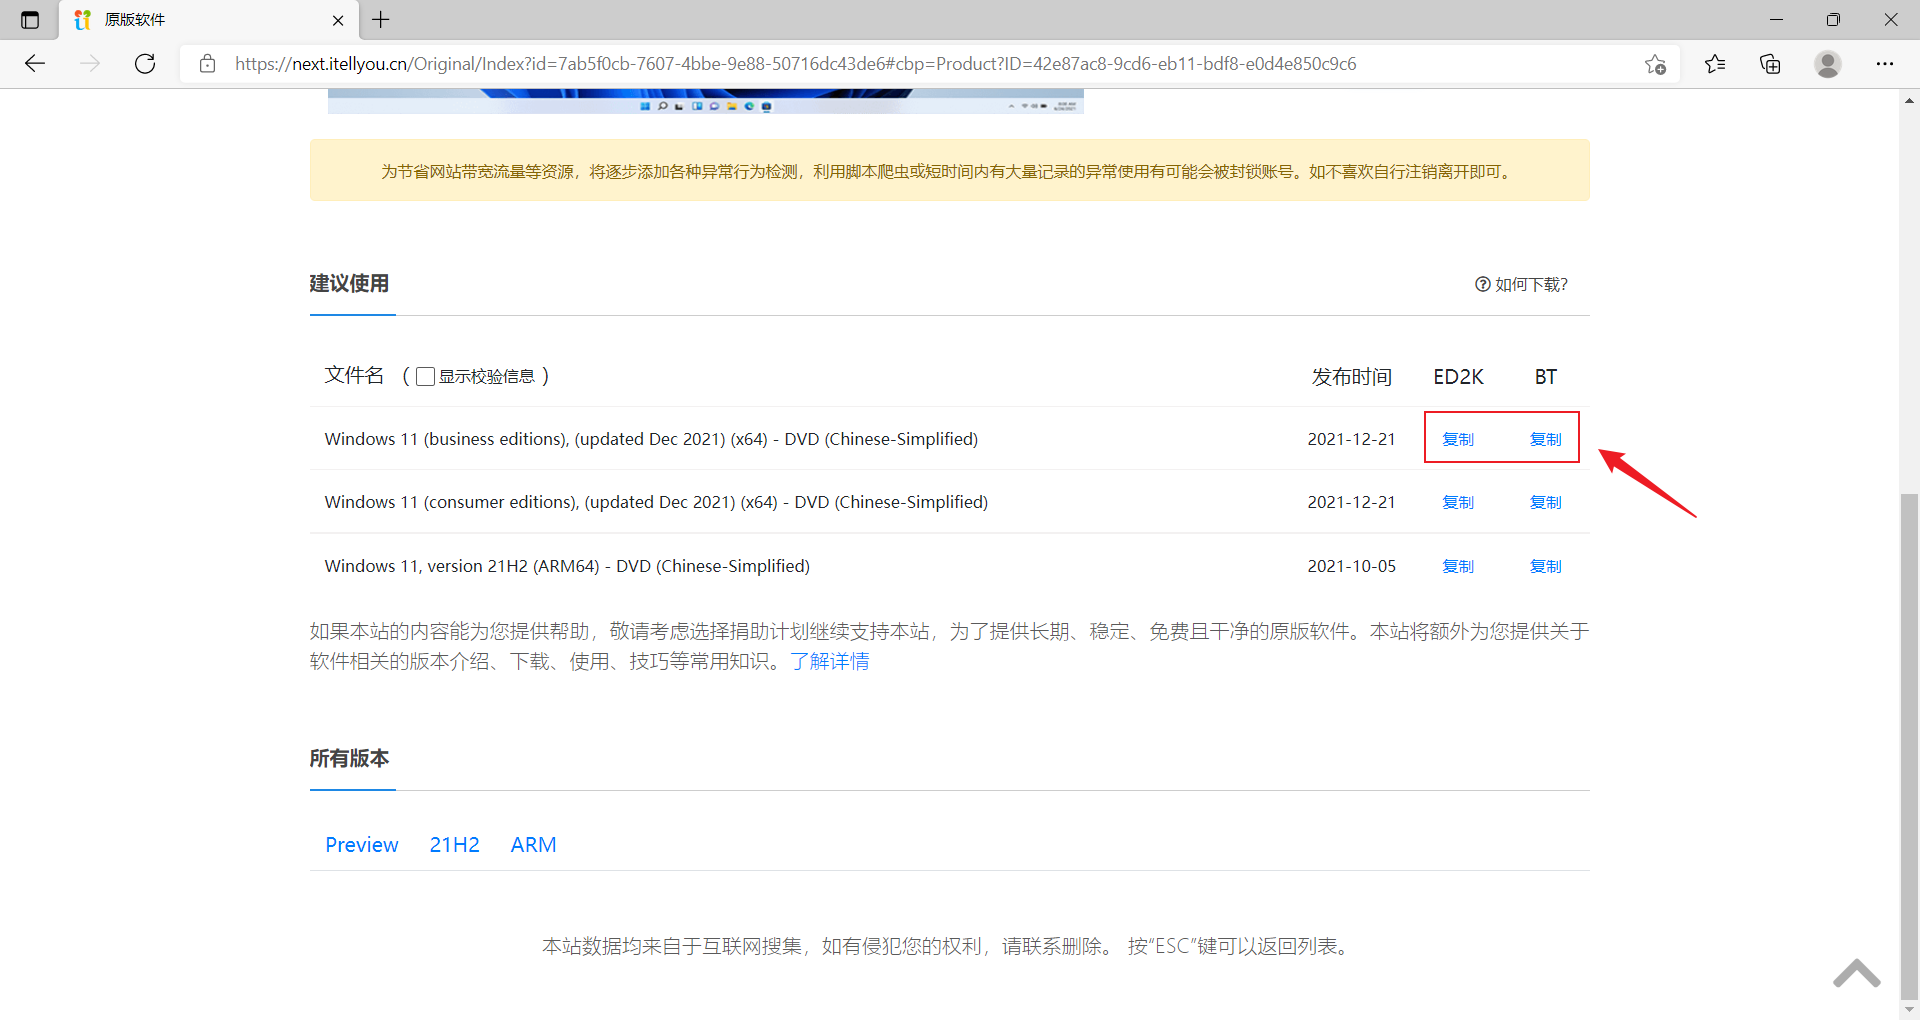Select the Preview version tab

[361, 845]
